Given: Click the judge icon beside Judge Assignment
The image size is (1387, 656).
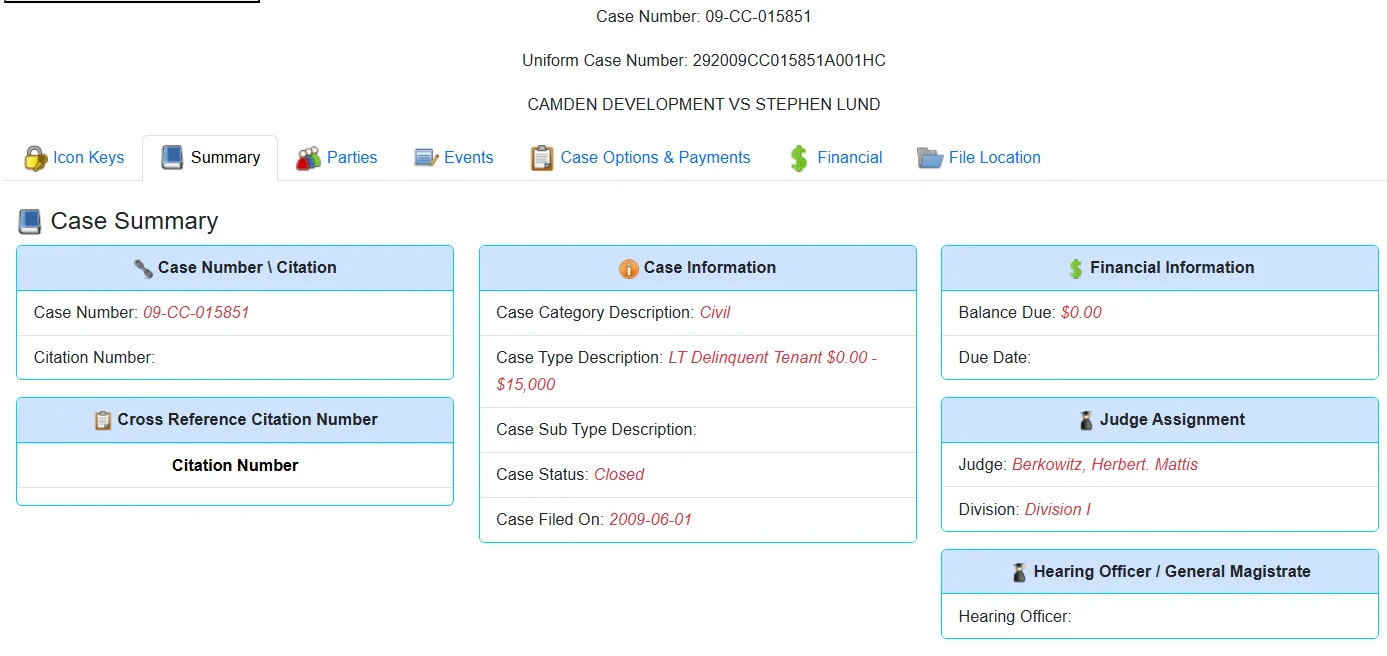Looking at the screenshot, I should click(1086, 420).
